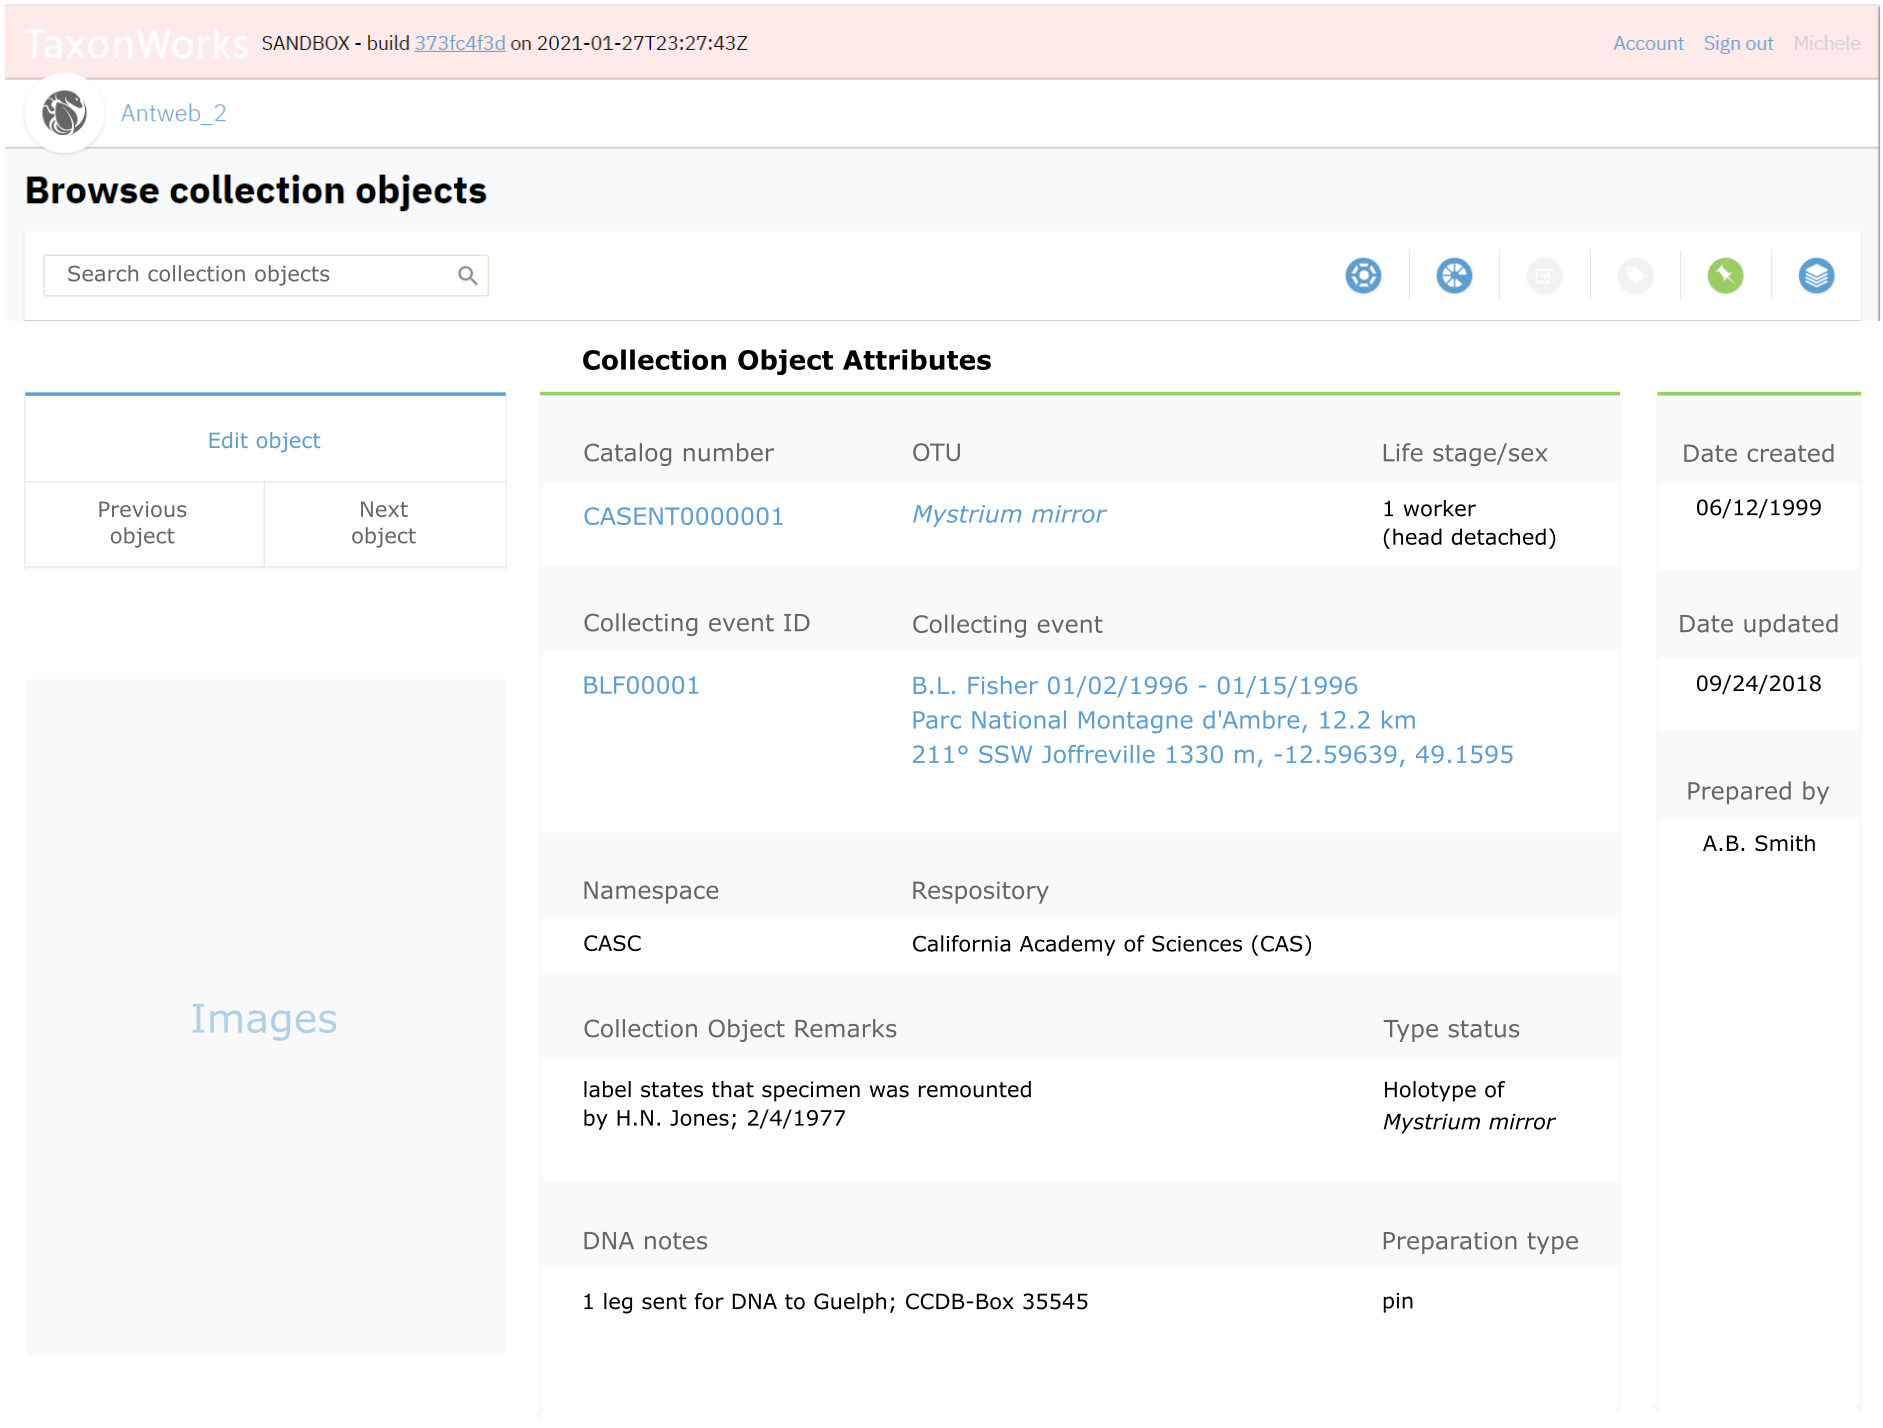Open the OTU radial navigator icon

[1362, 276]
